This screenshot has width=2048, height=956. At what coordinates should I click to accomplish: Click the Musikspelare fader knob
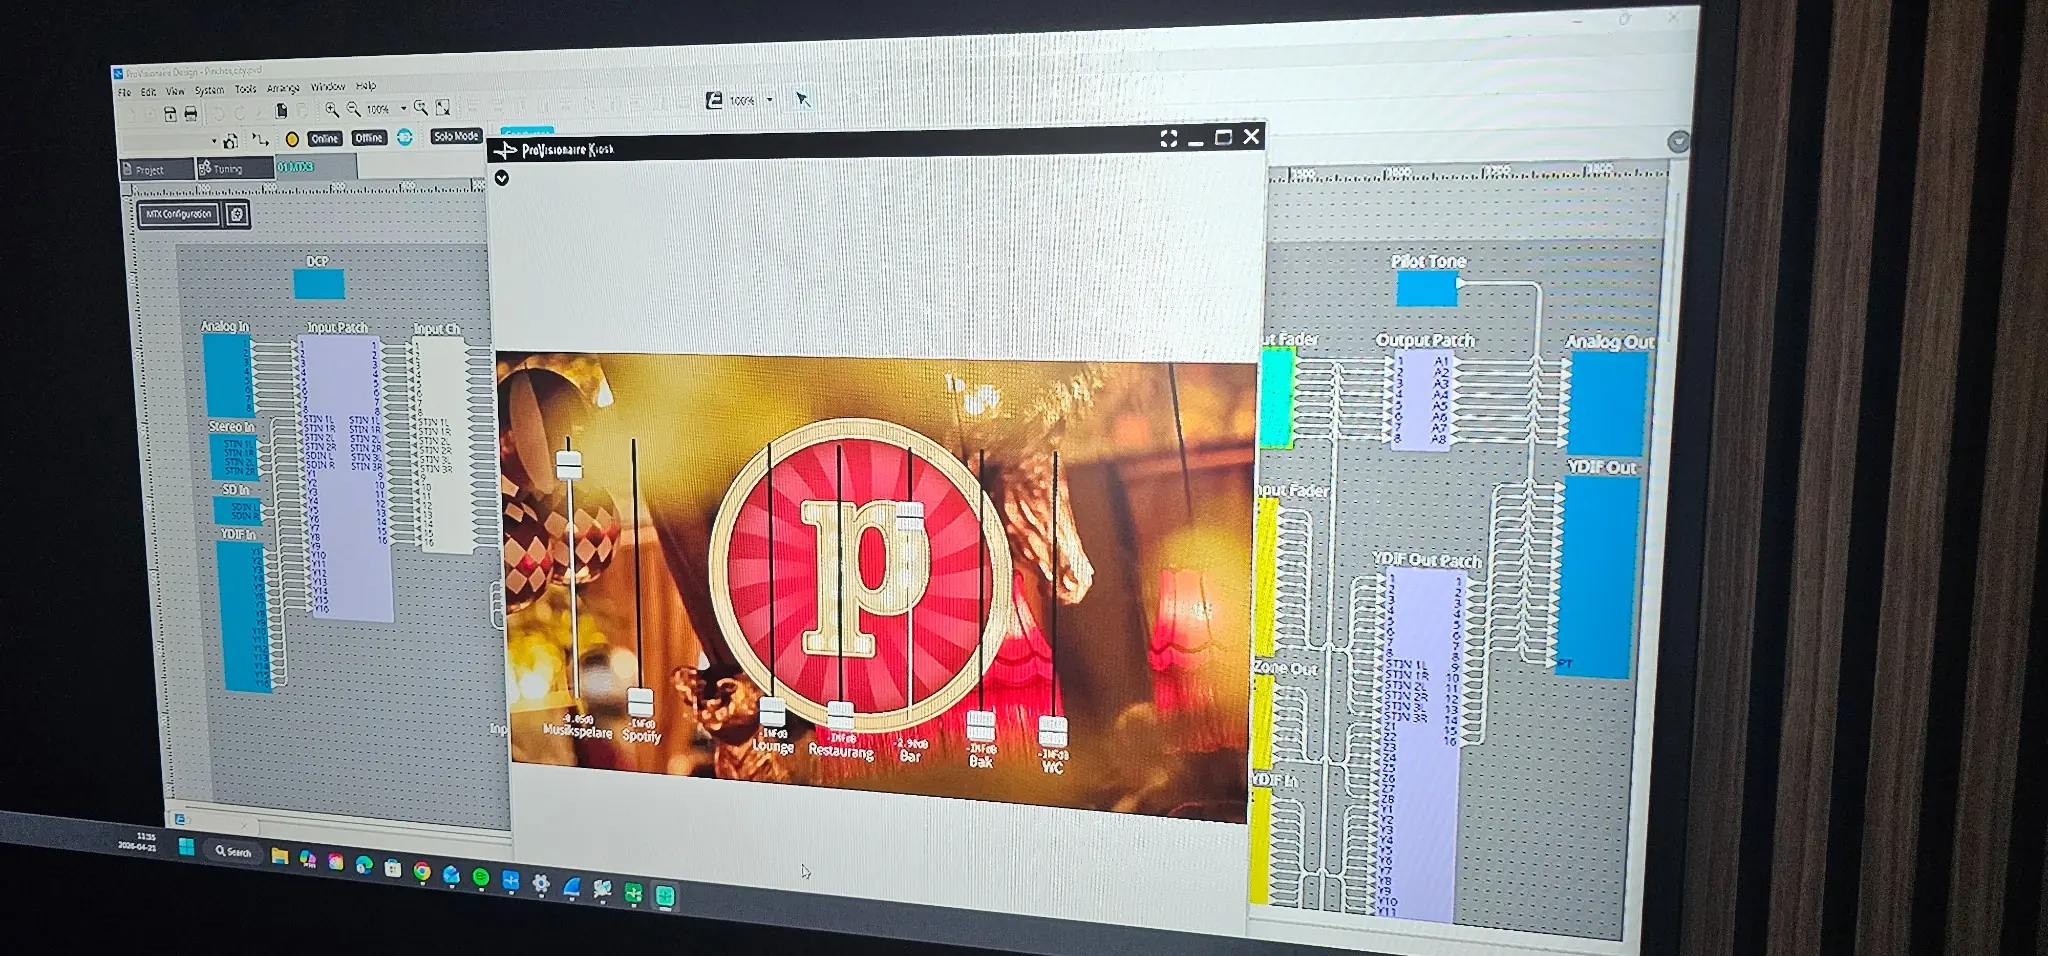coord(568,464)
